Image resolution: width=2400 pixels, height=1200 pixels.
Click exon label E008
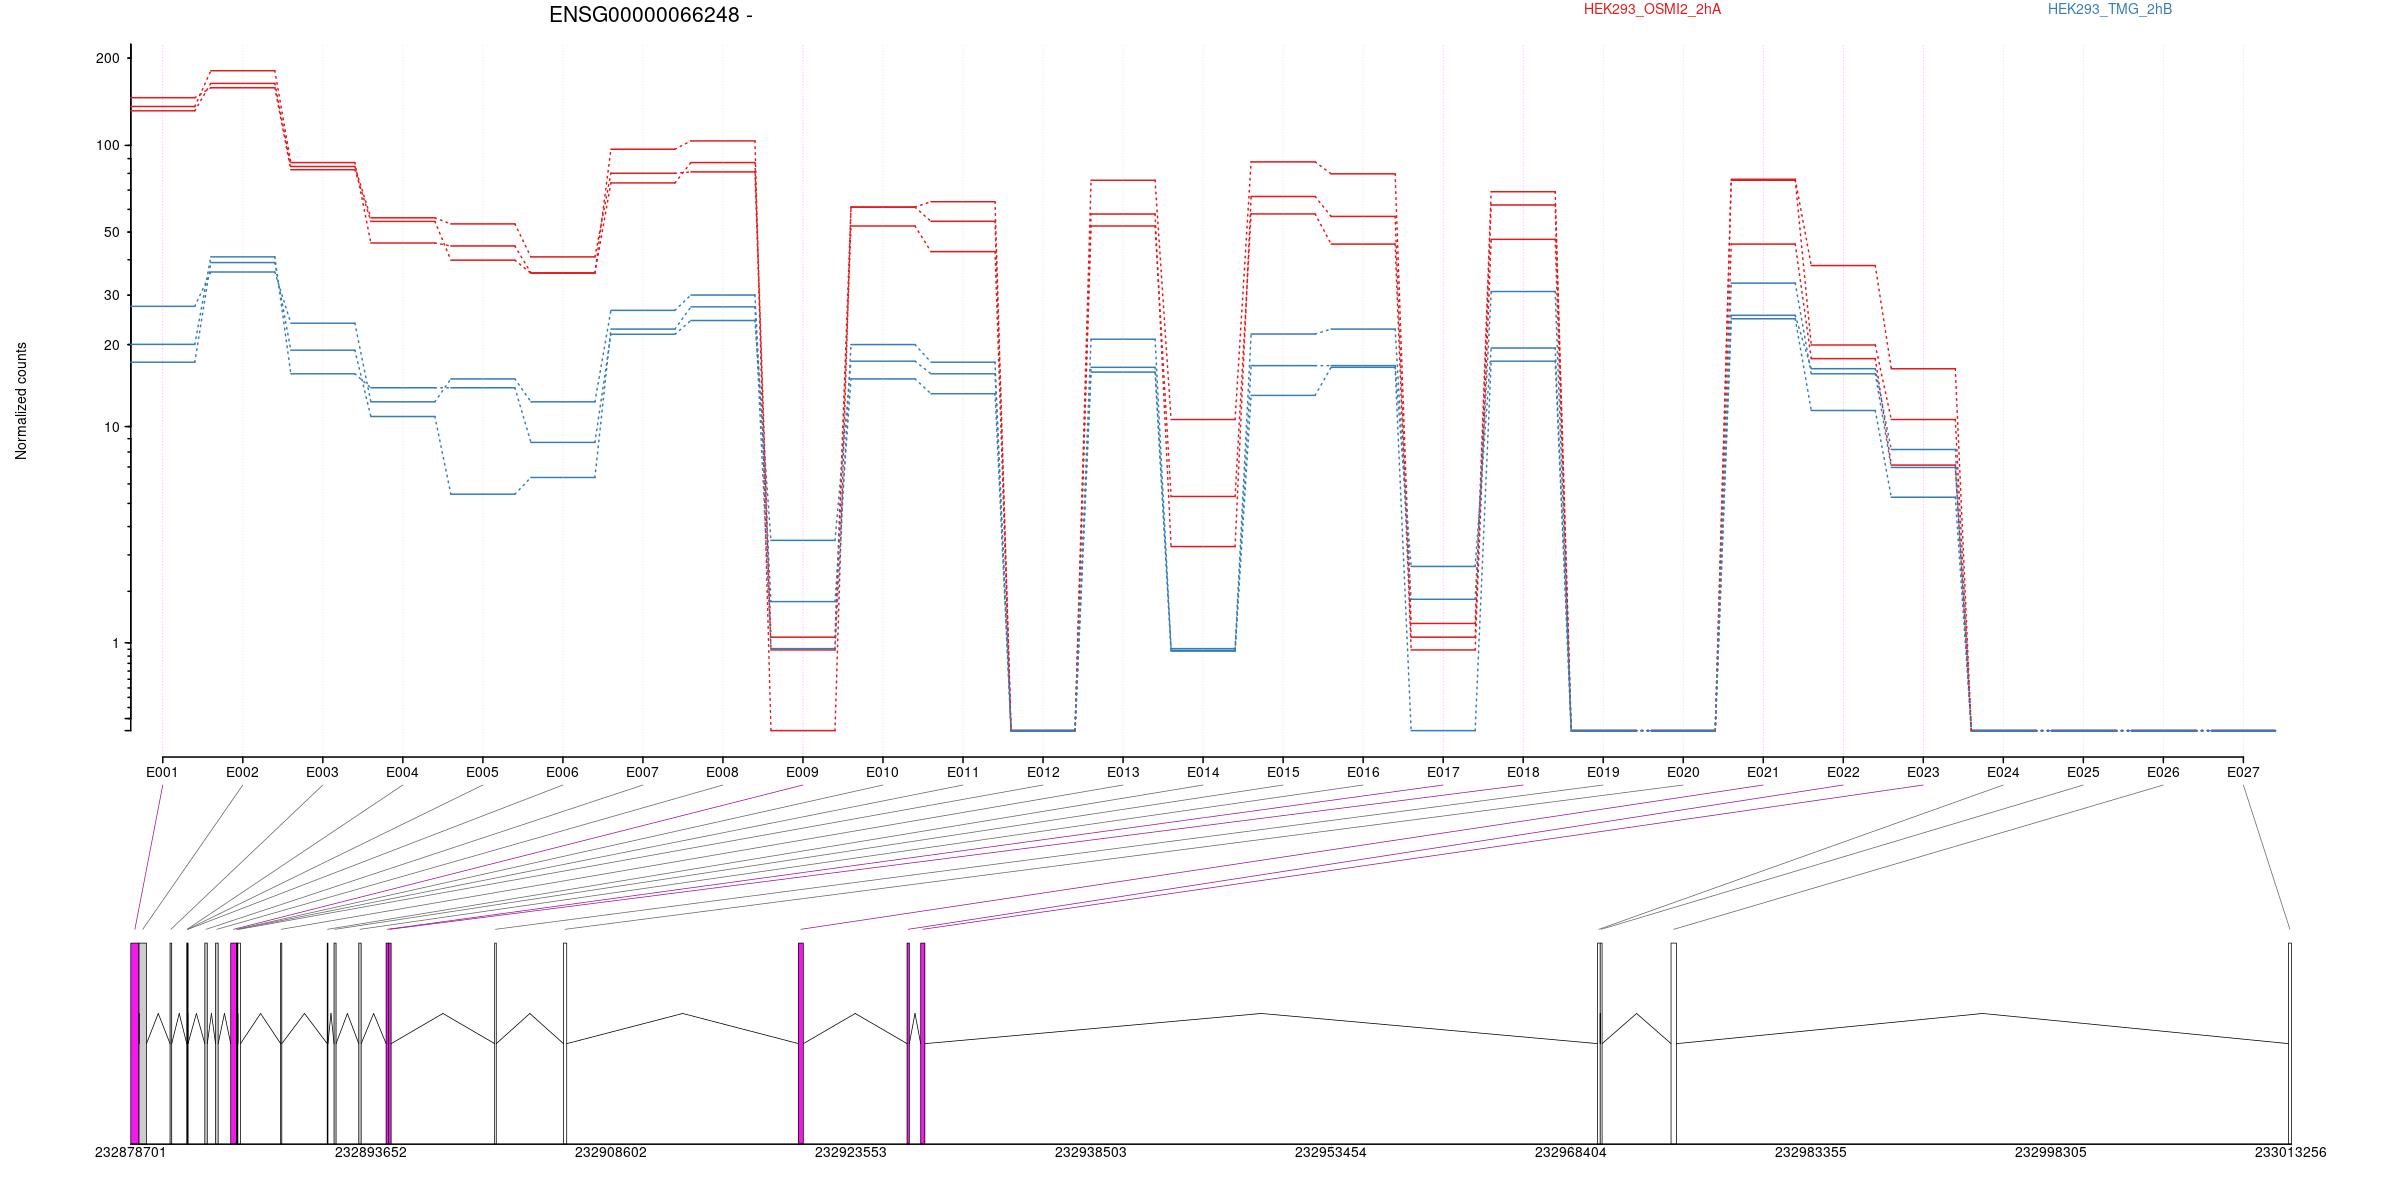click(x=722, y=772)
